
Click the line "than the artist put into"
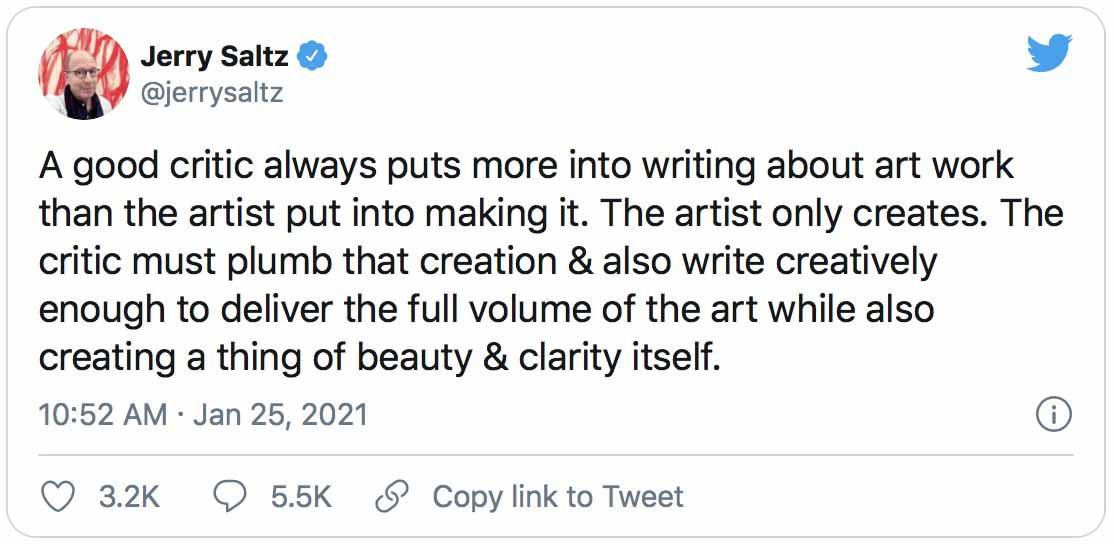(x=550, y=213)
